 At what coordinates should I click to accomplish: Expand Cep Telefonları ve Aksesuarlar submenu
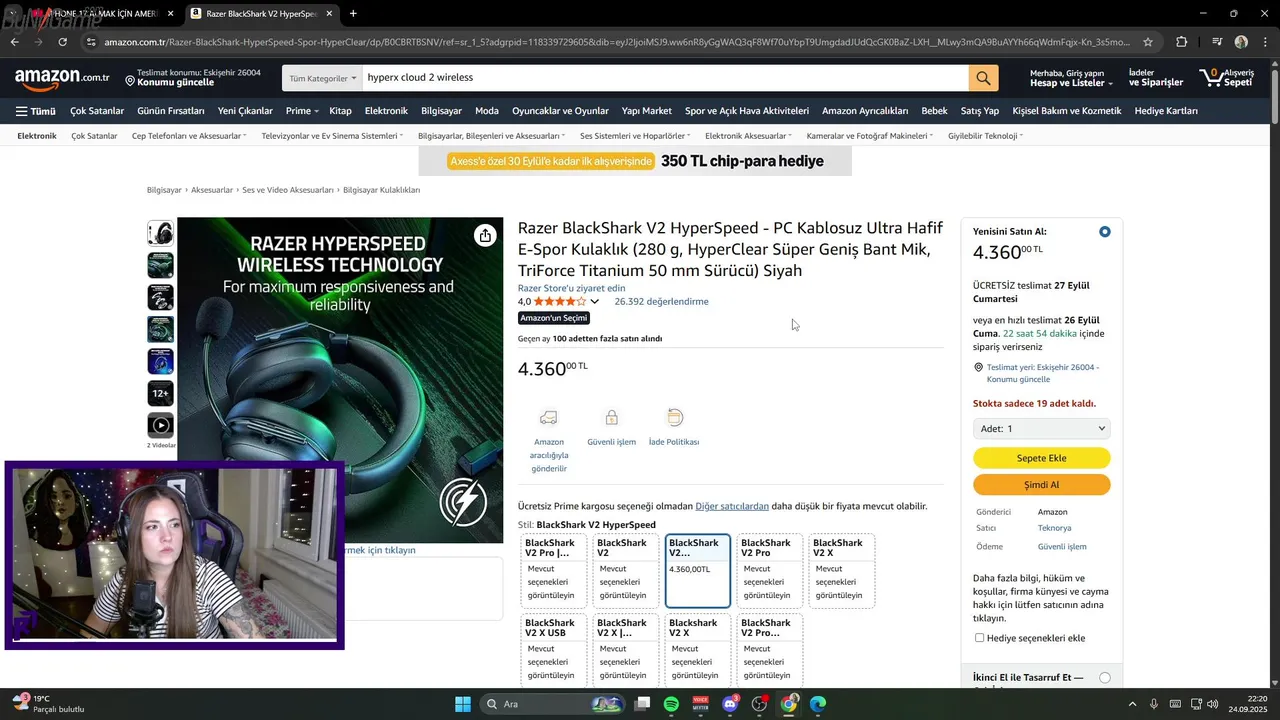tap(188, 136)
